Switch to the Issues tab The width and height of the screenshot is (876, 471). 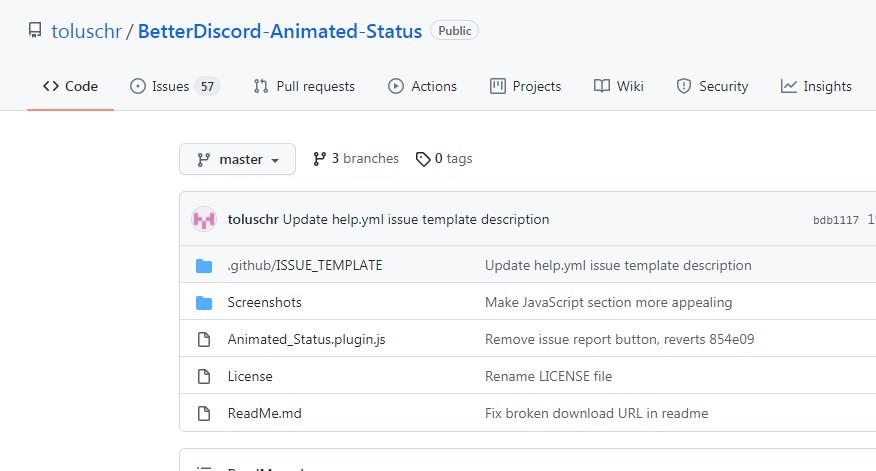click(x=174, y=86)
